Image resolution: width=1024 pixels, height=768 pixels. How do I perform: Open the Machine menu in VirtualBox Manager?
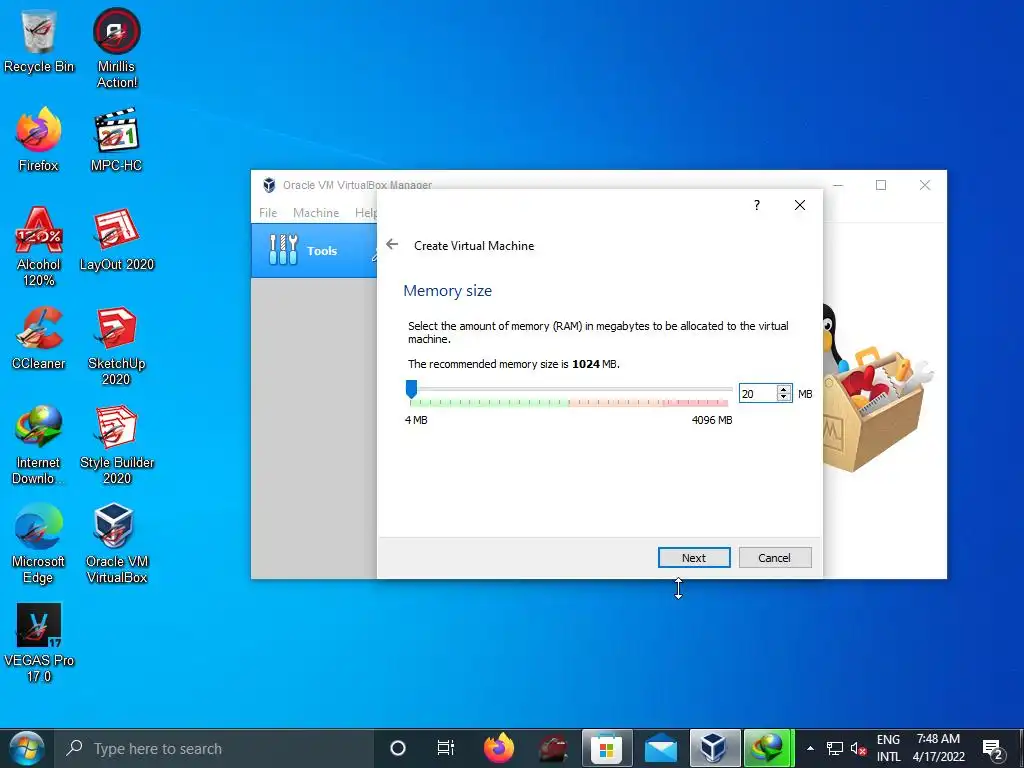[316, 213]
